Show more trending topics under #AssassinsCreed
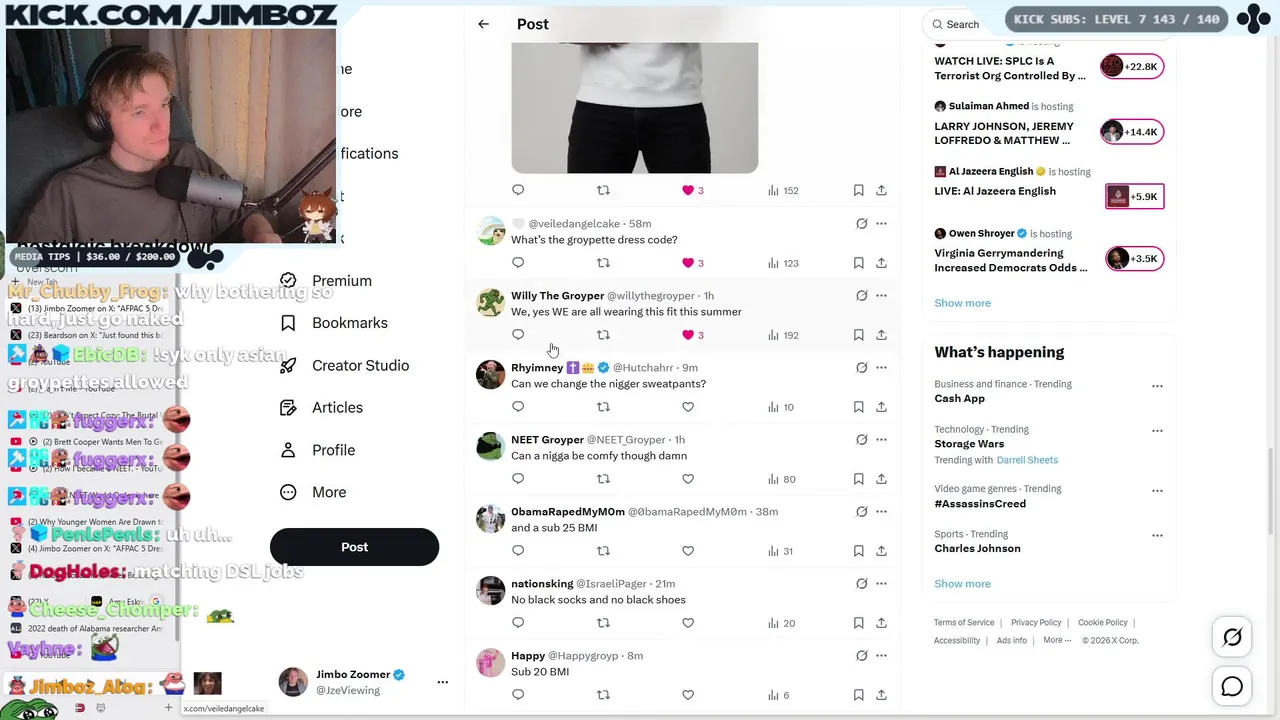The width and height of the screenshot is (1280, 720). pos(962,584)
